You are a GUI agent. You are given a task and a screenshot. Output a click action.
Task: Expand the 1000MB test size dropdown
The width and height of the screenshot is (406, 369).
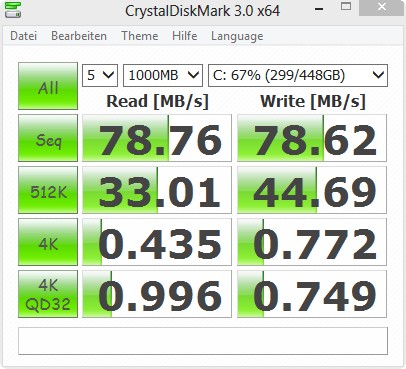point(163,75)
